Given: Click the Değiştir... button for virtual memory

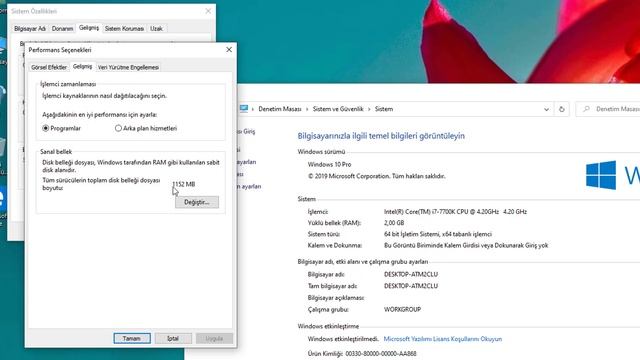Looking at the screenshot, I should pos(197,202).
